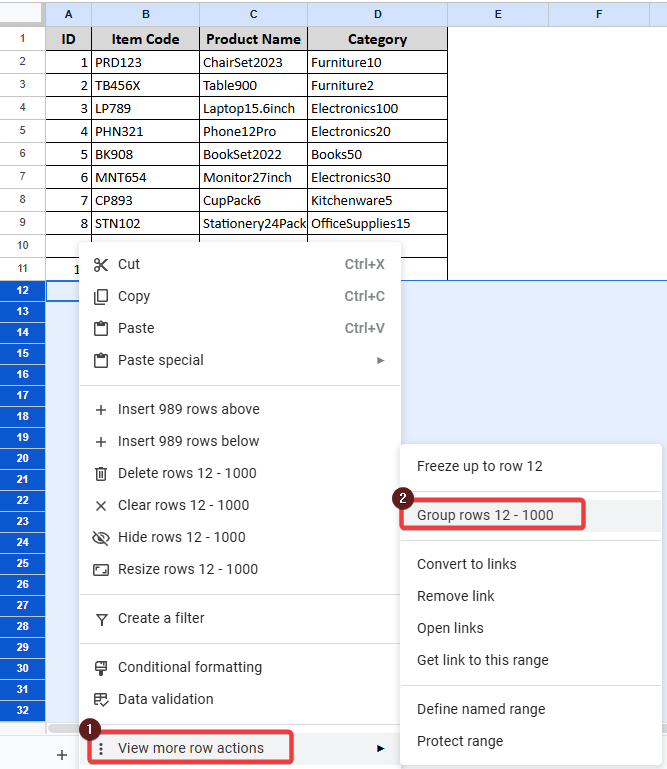This screenshot has height=769, width=667.
Task: Select Group rows 12 - 1000
Action: tap(485, 515)
